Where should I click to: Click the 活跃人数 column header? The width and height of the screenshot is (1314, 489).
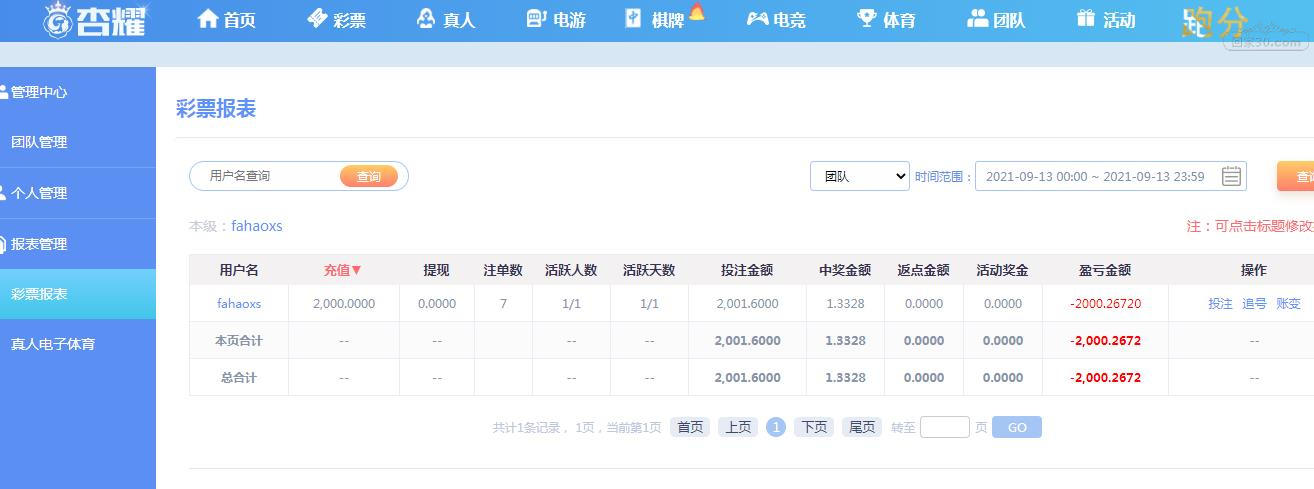(x=571, y=270)
